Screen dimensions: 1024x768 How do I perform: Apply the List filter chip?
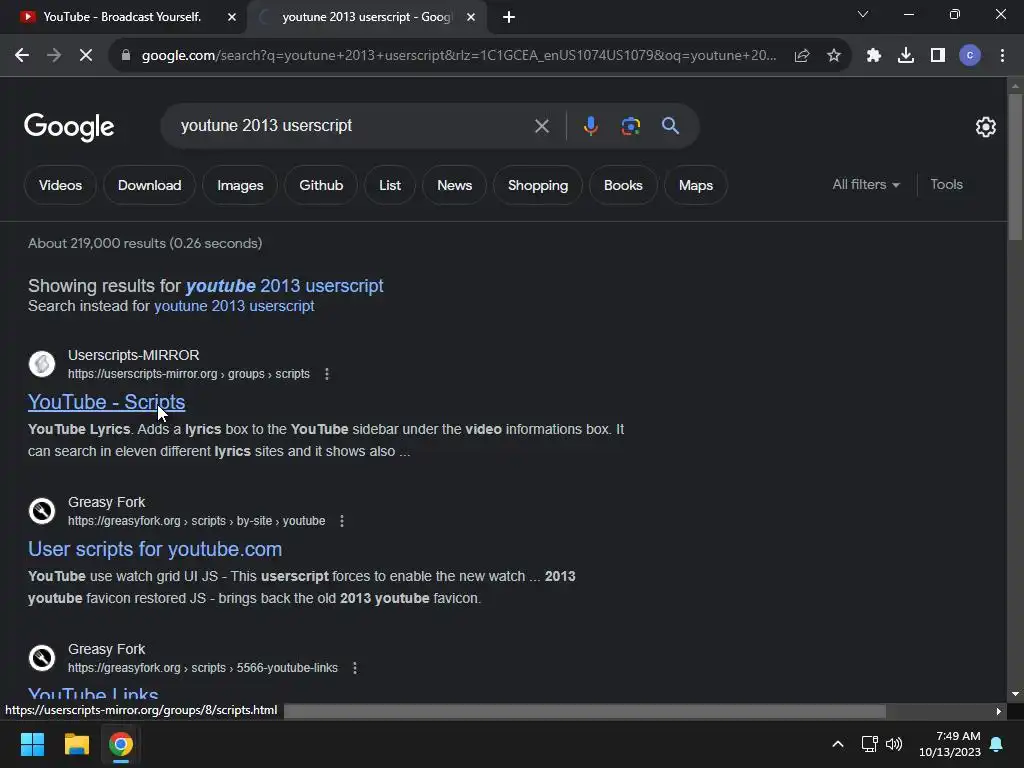coord(390,185)
